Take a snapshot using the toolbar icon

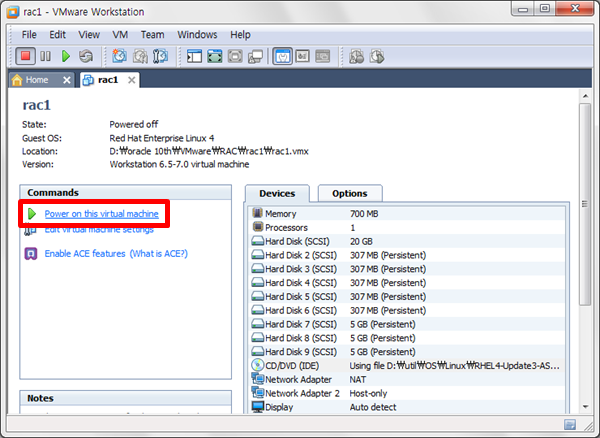point(119,56)
